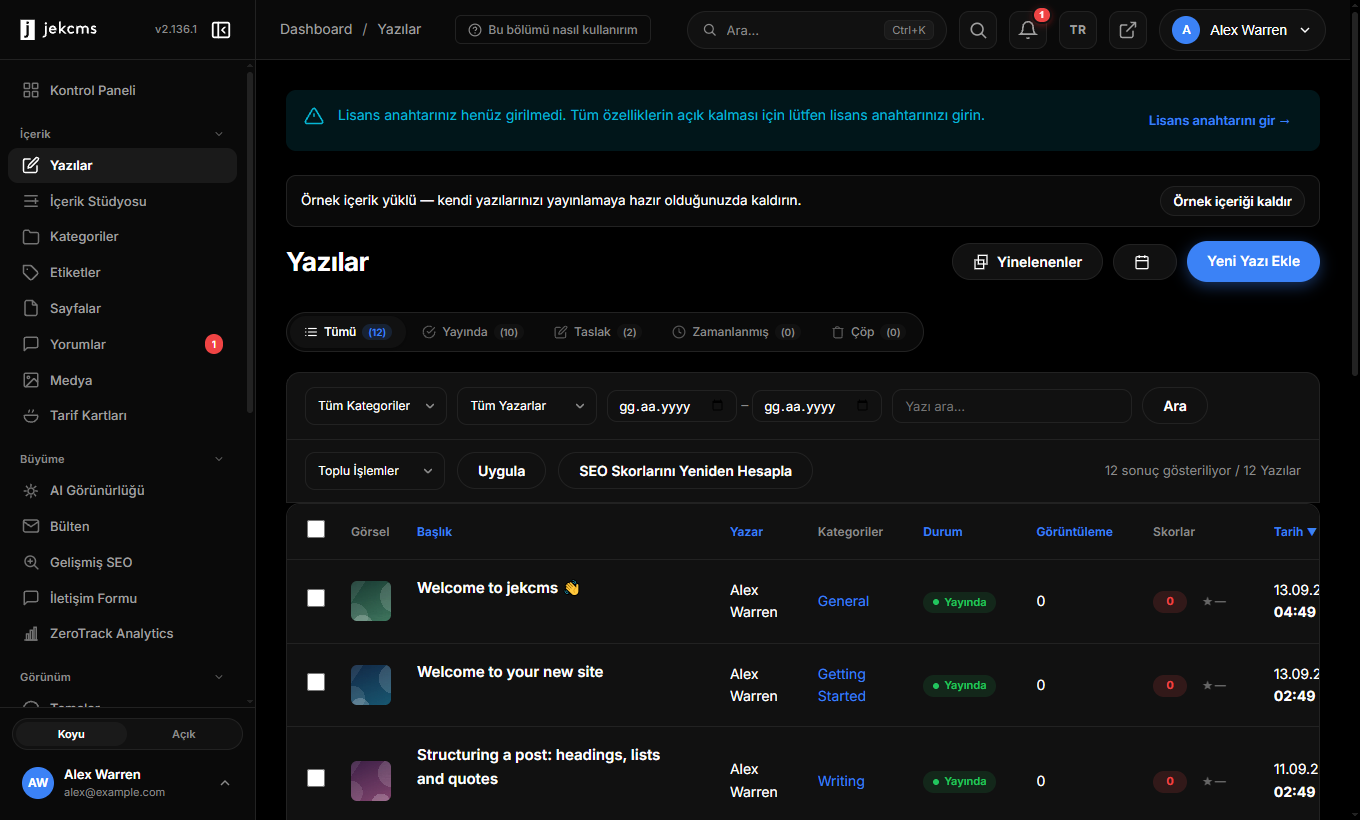Click Yeni Yazı Ekle button
1360x820 pixels.
tap(1253, 261)
